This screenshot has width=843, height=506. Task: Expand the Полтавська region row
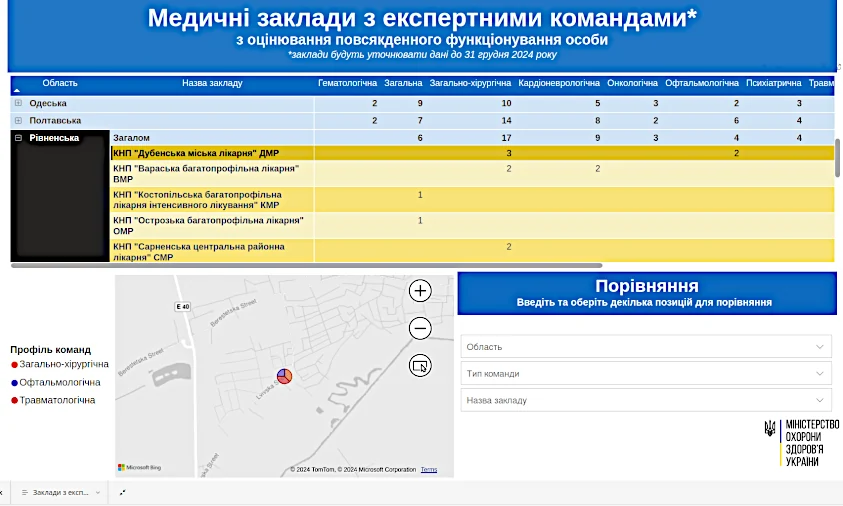pyautogui.click(x=18, y=120)
